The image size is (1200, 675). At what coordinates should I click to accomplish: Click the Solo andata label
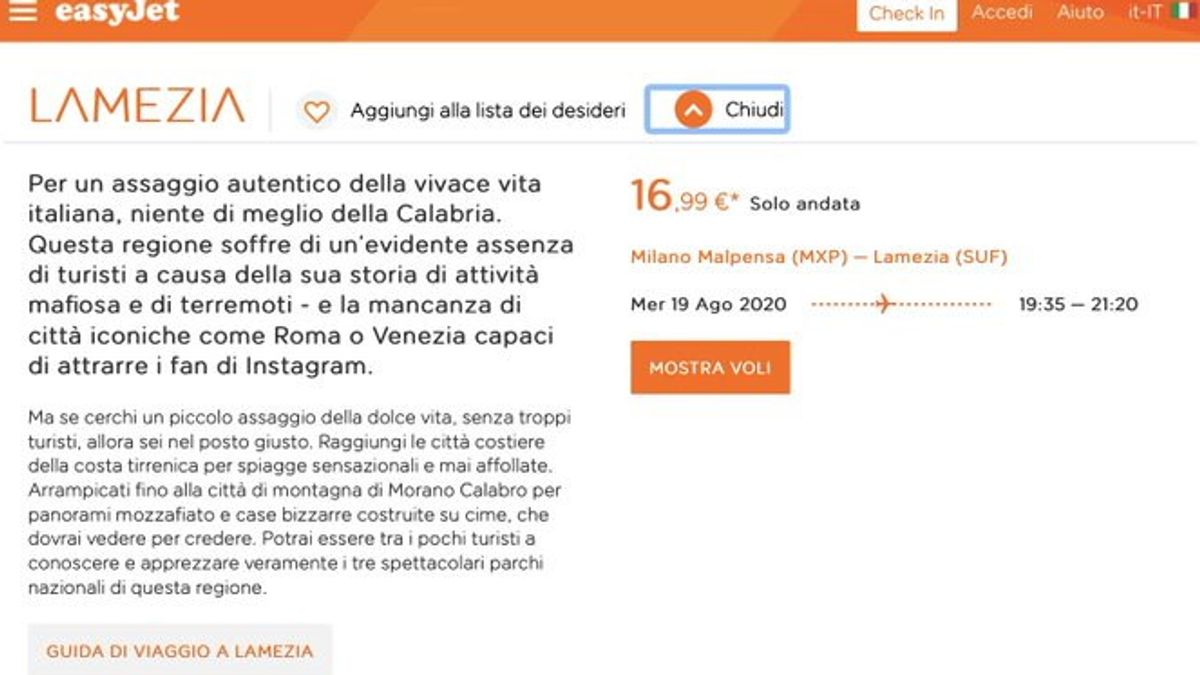[804, 204]
